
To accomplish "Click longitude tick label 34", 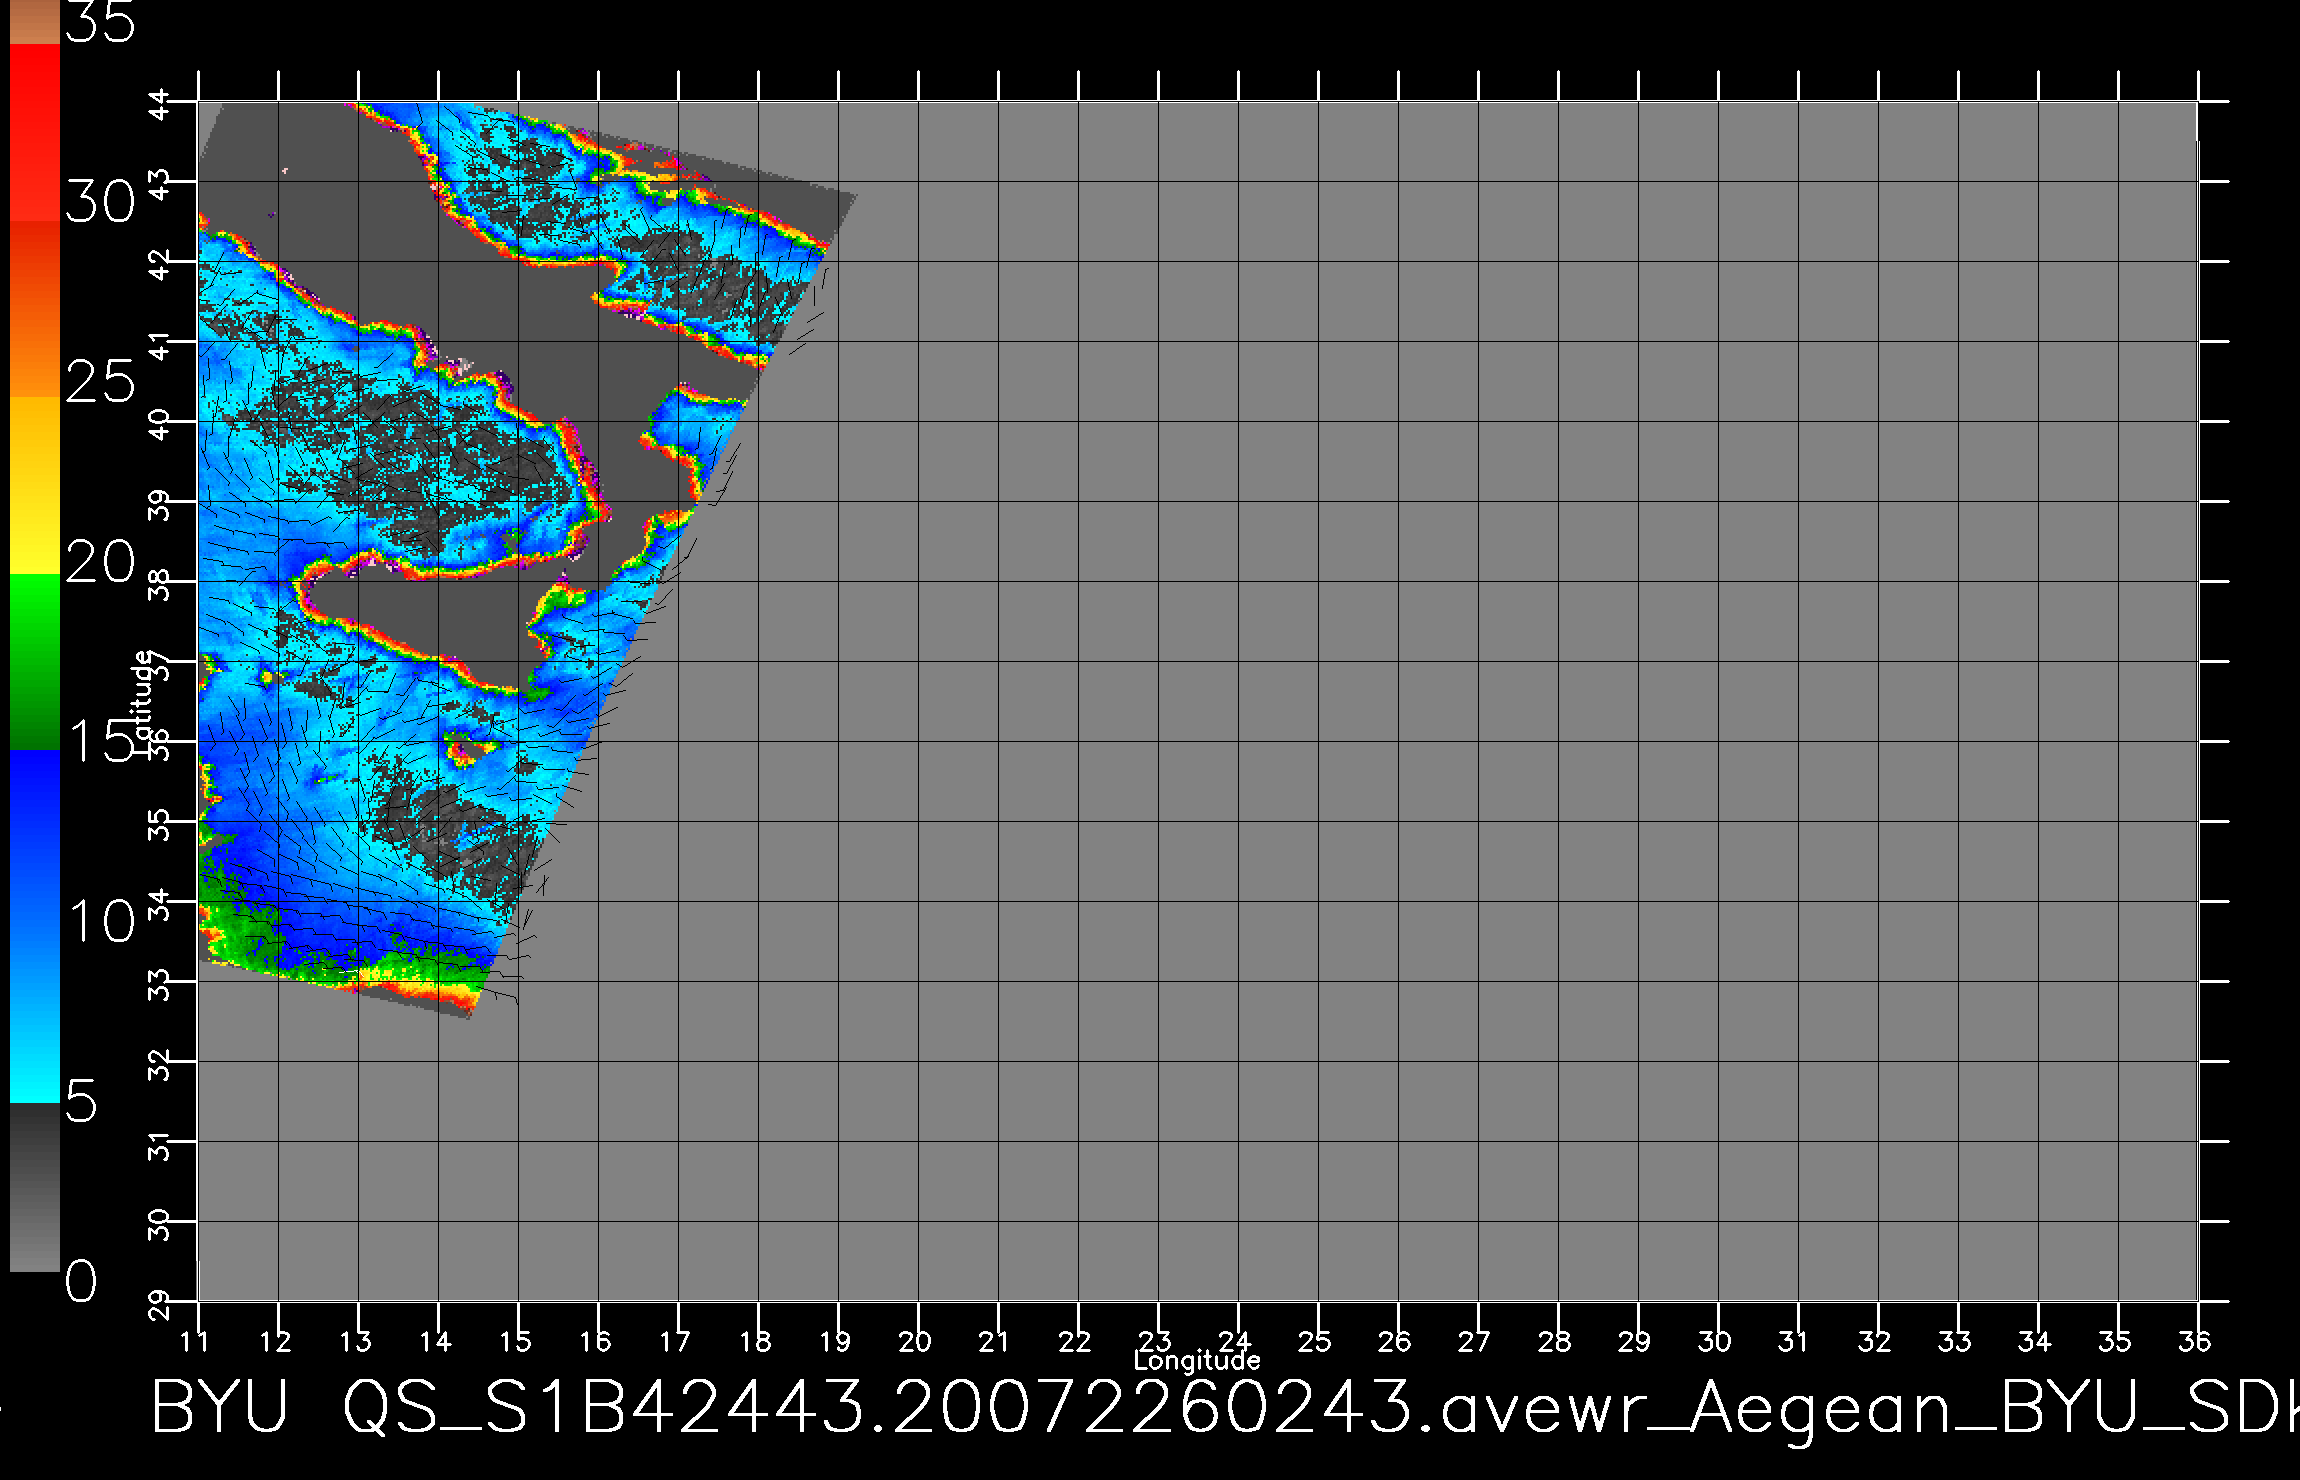I will 2036,1342.
